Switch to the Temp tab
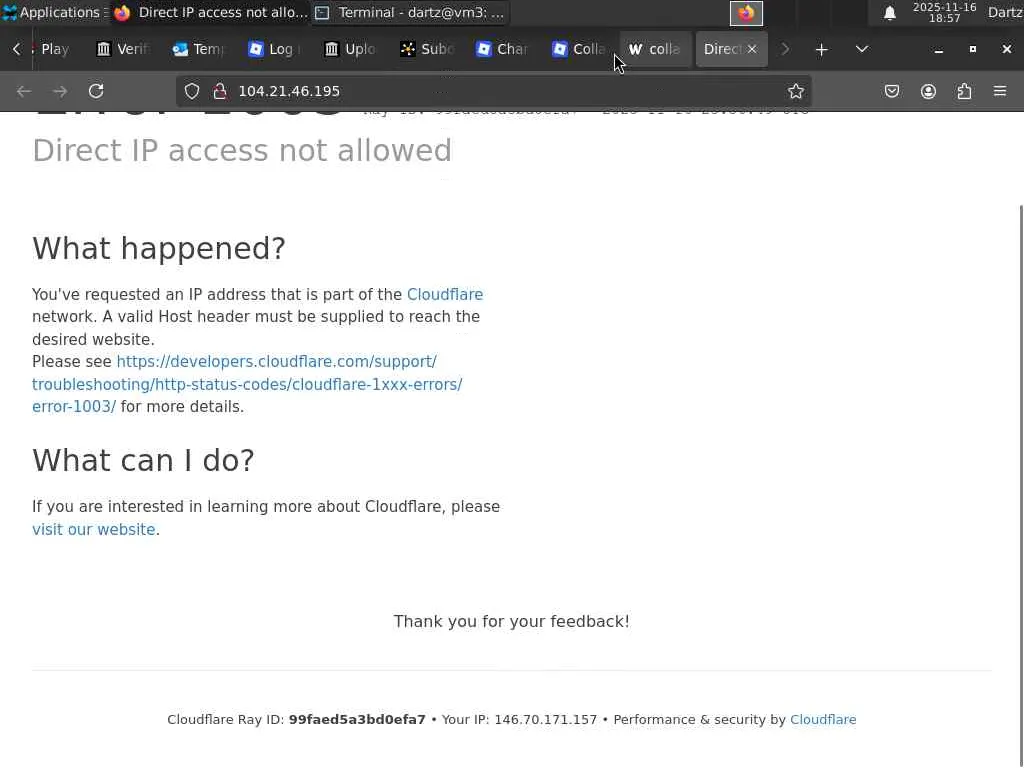The image size is (1024, 768). point(199,49)
